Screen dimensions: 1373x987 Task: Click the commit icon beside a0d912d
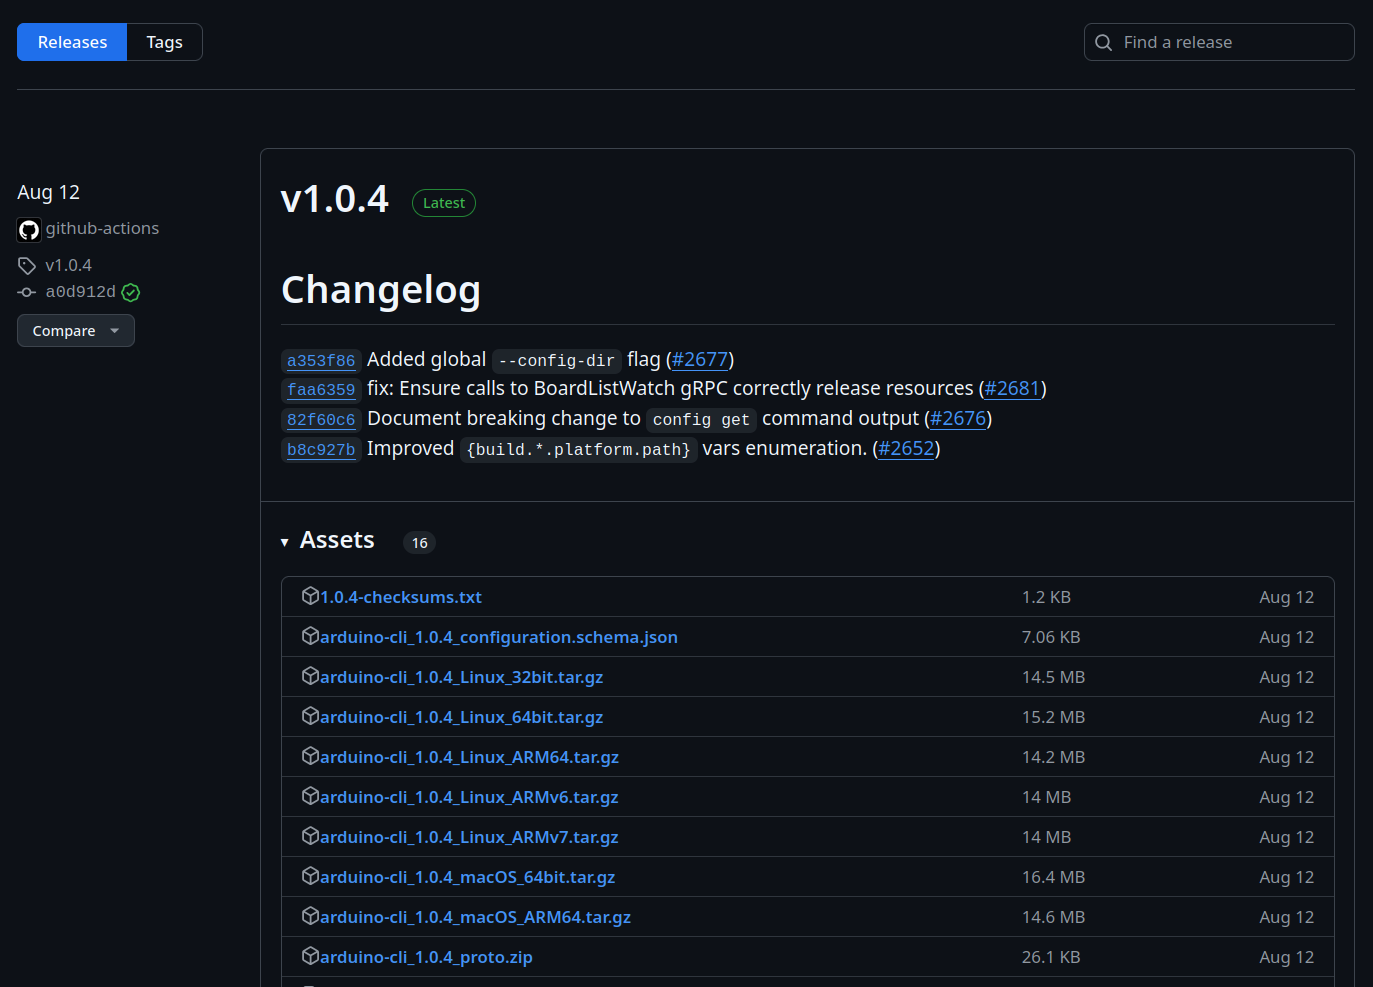click(x=27, y=292)
